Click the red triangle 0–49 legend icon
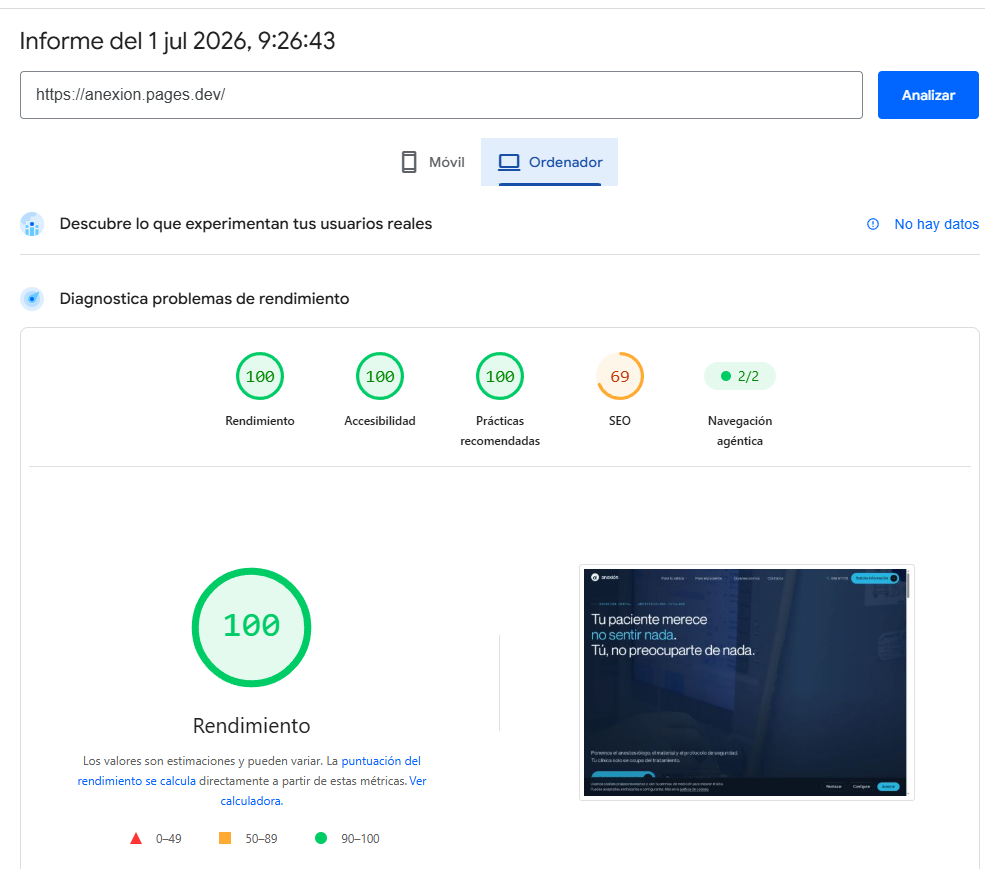 point(136,838)
